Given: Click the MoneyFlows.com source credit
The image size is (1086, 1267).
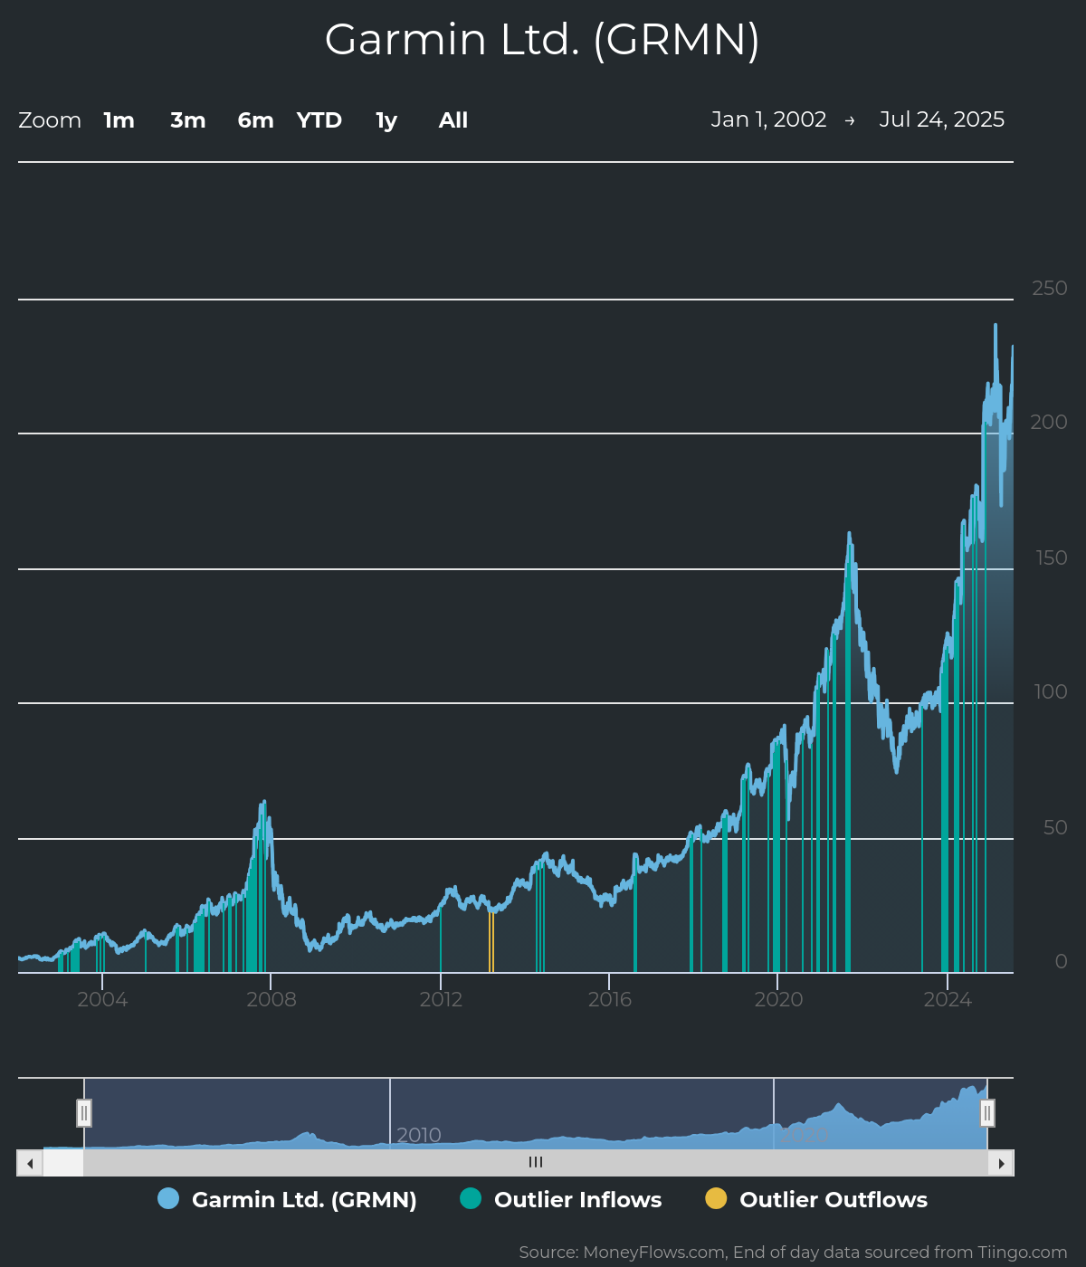Looking at the screenshot, I should point(793,1252).
